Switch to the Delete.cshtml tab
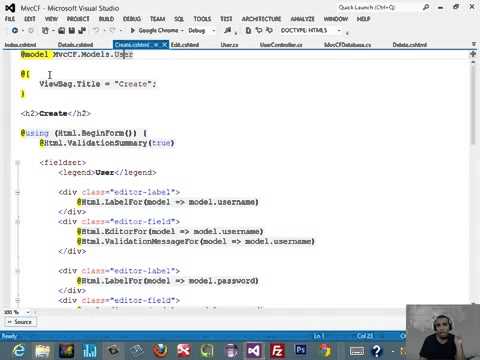The width and height of the screenshot is (480, 360). pyautogui.click(x=410, y=45)
